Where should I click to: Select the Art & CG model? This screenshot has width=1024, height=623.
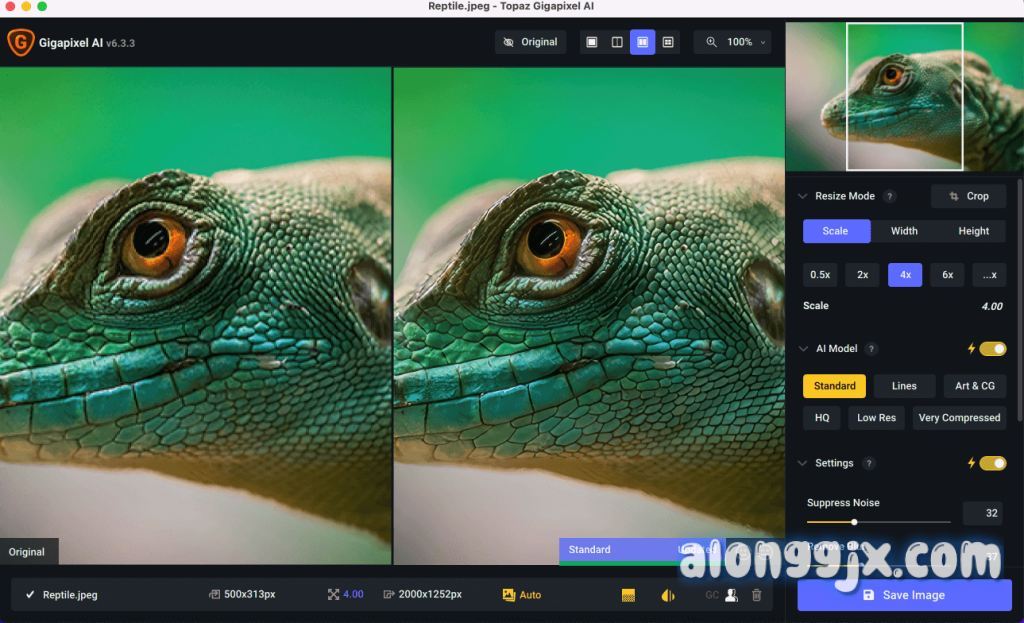[974, 386]
